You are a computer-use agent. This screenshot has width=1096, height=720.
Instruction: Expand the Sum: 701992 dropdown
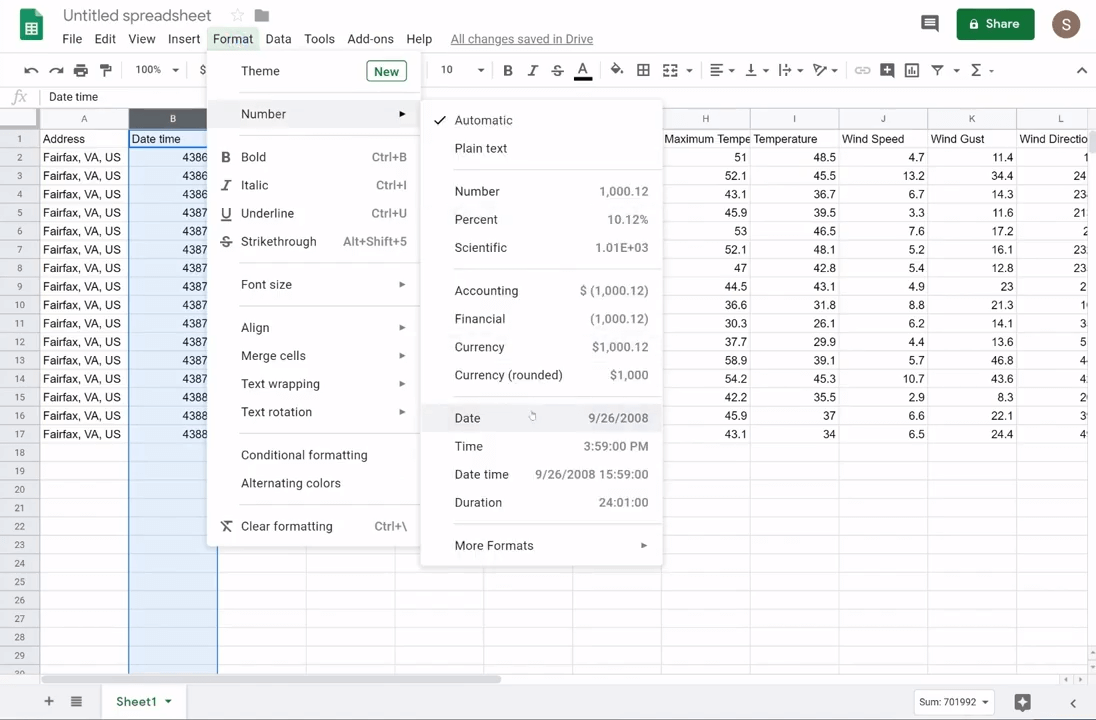pos(953,702)
